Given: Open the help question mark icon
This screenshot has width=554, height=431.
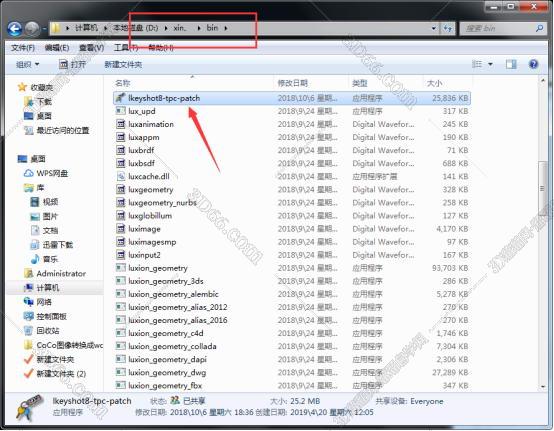Looking at the screenshot, I should pyautogui.click(x=534, y=64).
